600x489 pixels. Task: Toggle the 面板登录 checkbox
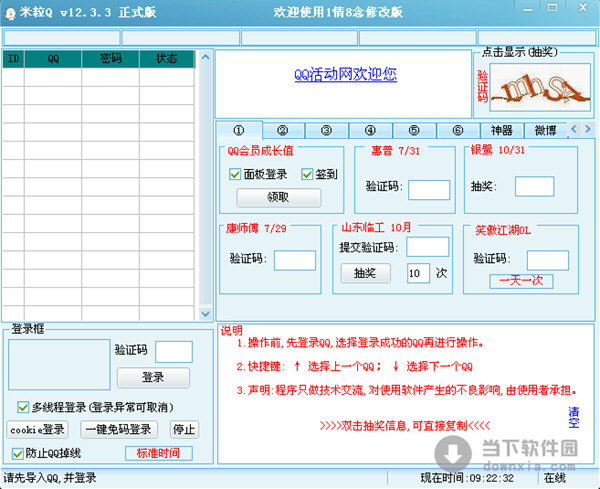point(235,173)
